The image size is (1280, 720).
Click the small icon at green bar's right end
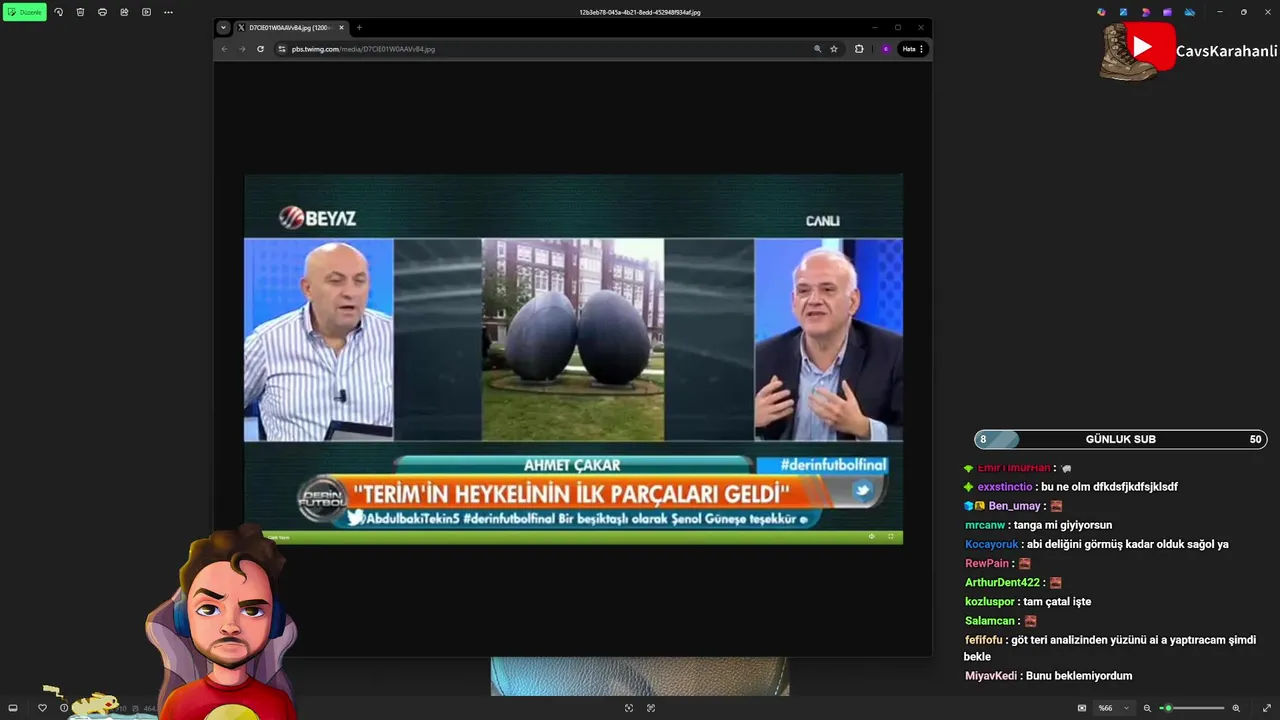pos(891,537)
